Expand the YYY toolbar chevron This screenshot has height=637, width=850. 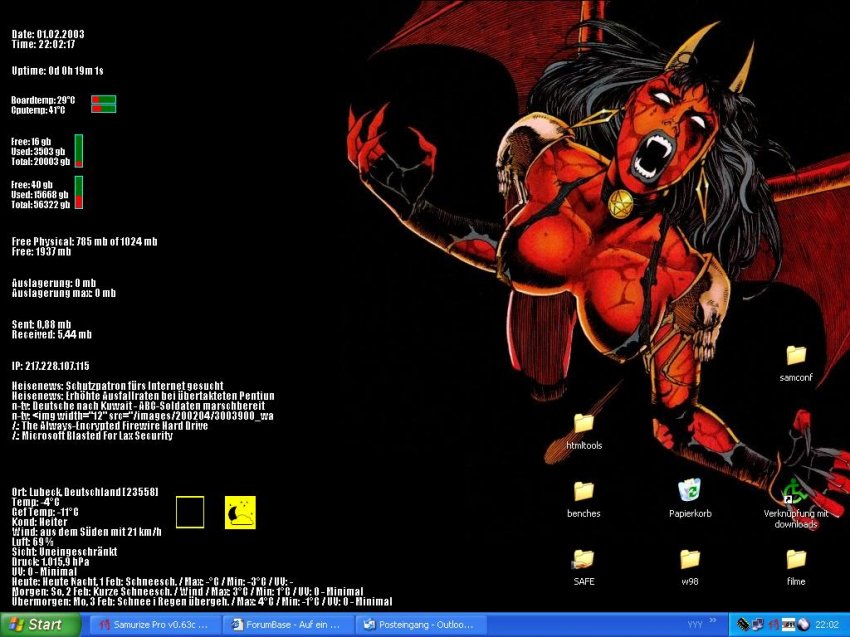click(x=713, y=621)
